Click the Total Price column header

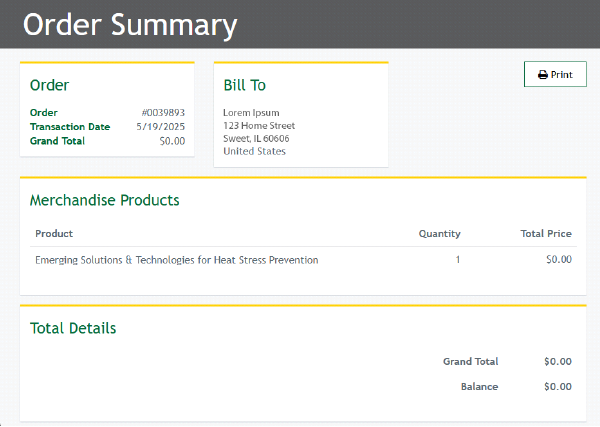click(546, 234)
